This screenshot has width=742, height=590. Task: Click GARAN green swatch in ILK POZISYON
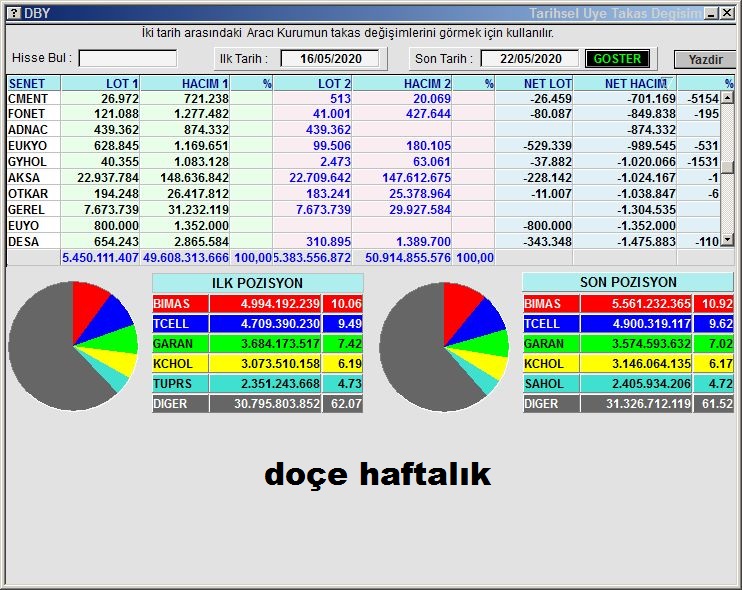click(x=180, y=343)
